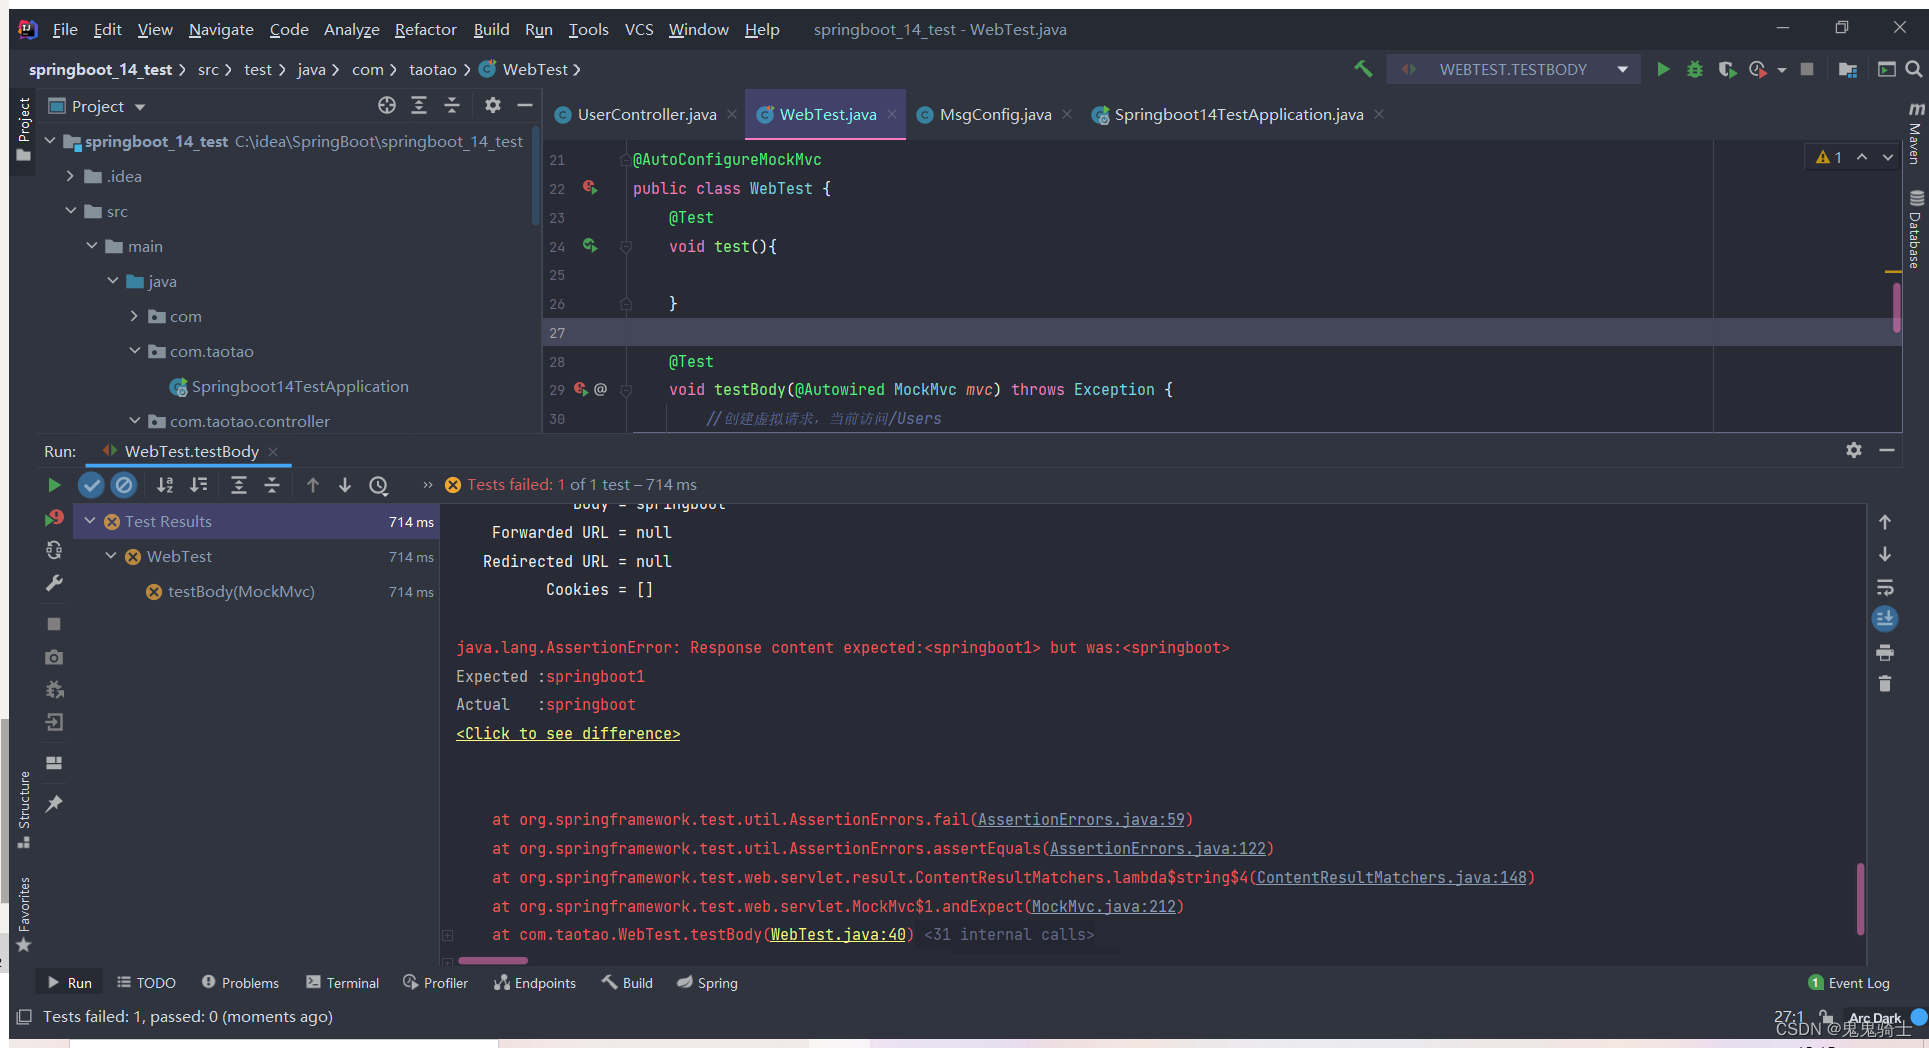Go to next failed test arrow
The height and width of the screenshot is (1048, 1929).
pyautogui.click(x=345, y=485)
